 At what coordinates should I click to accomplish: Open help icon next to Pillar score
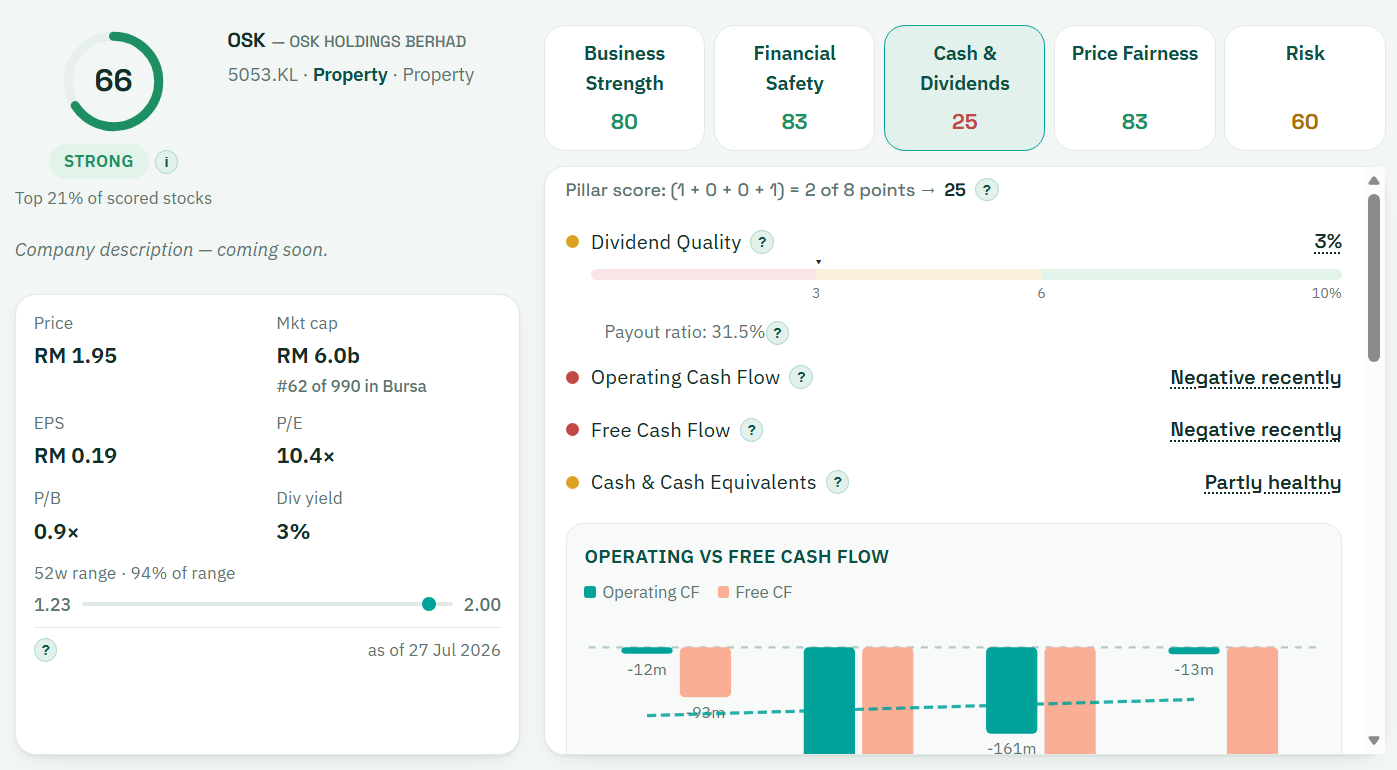(x=987, y=190)
